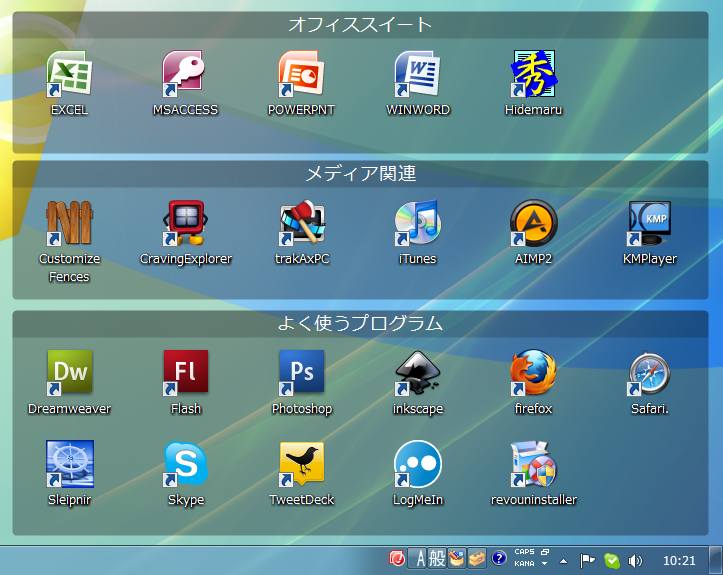Click the 10:21 taskbar clock
This screenshot has height=575, width=723.
679,561
